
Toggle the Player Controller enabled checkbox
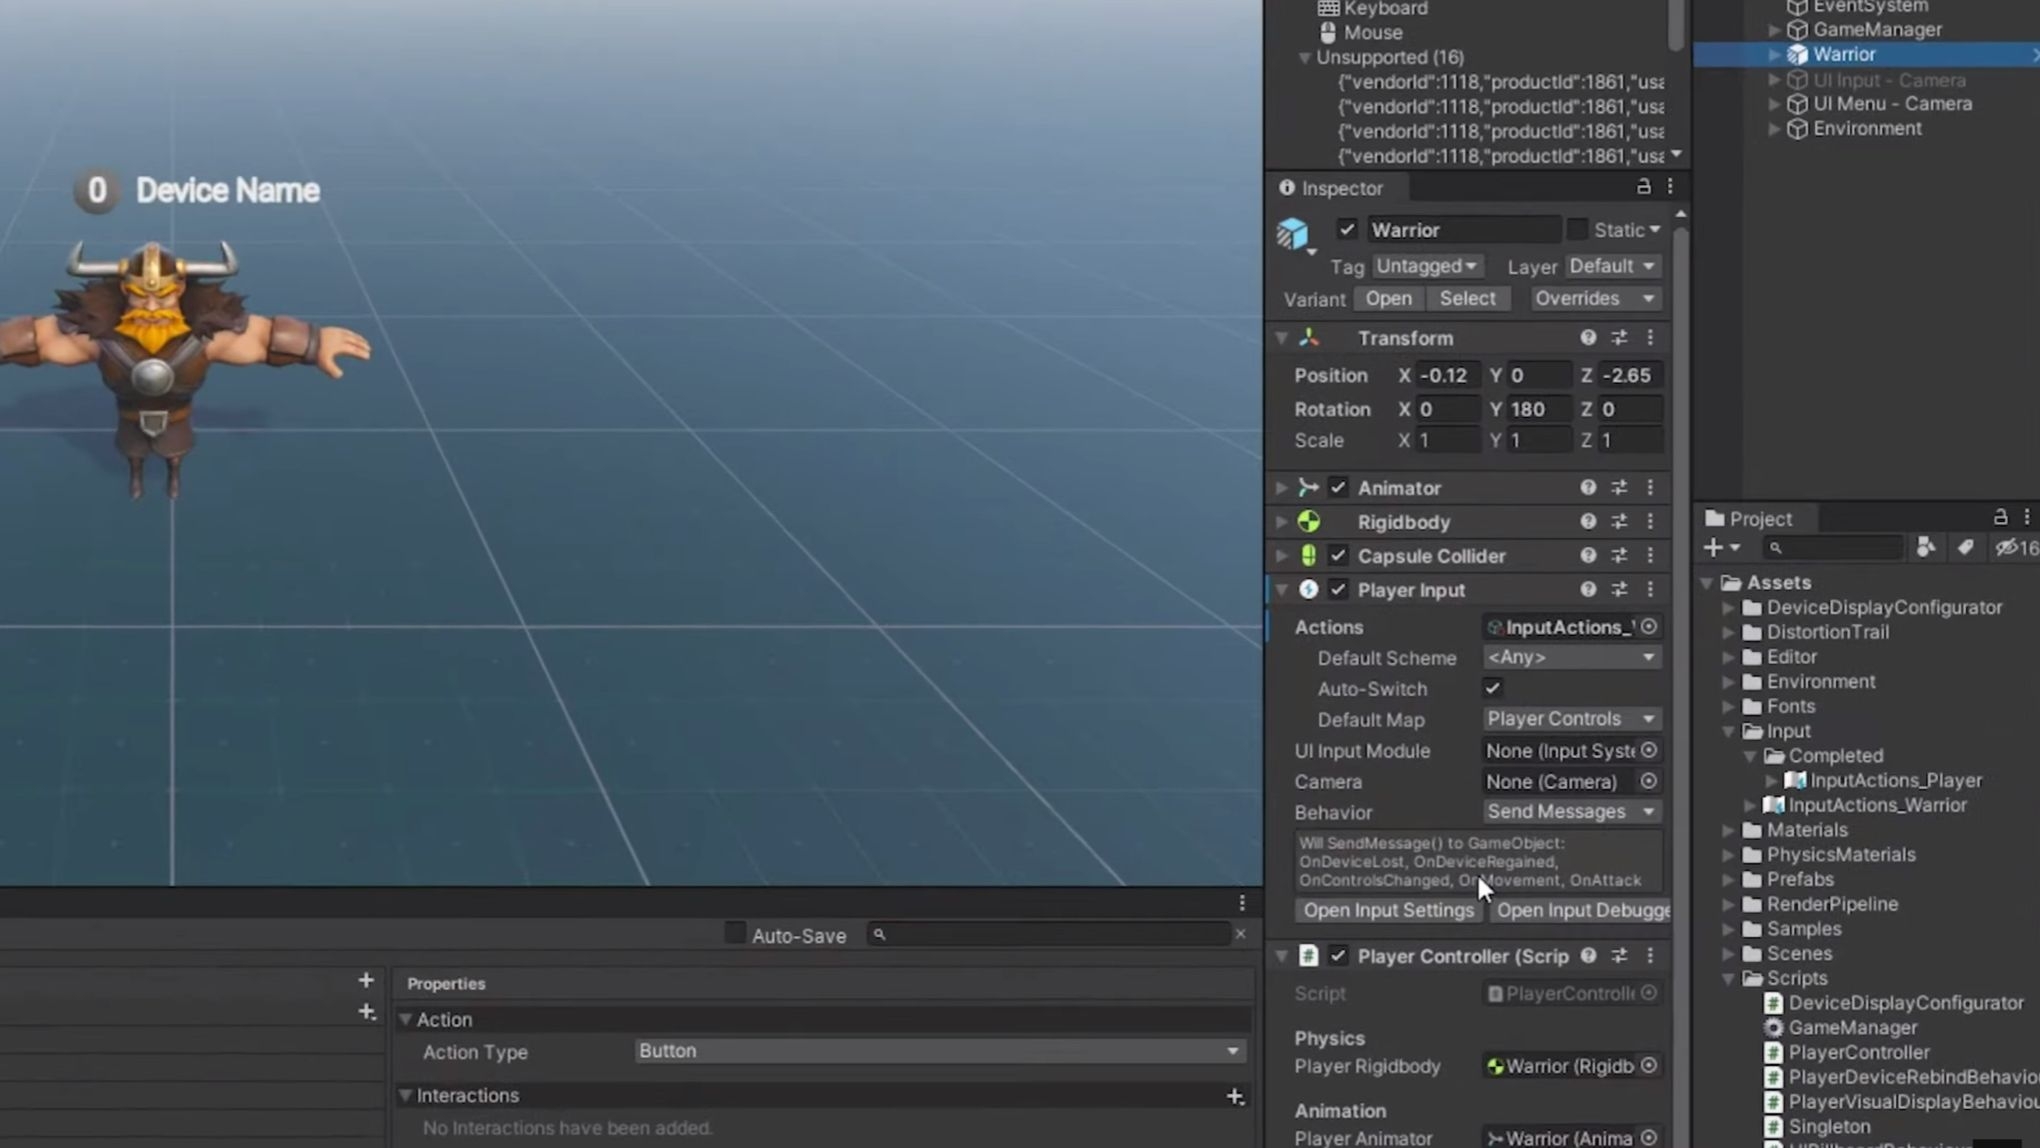pos(1338,955)
